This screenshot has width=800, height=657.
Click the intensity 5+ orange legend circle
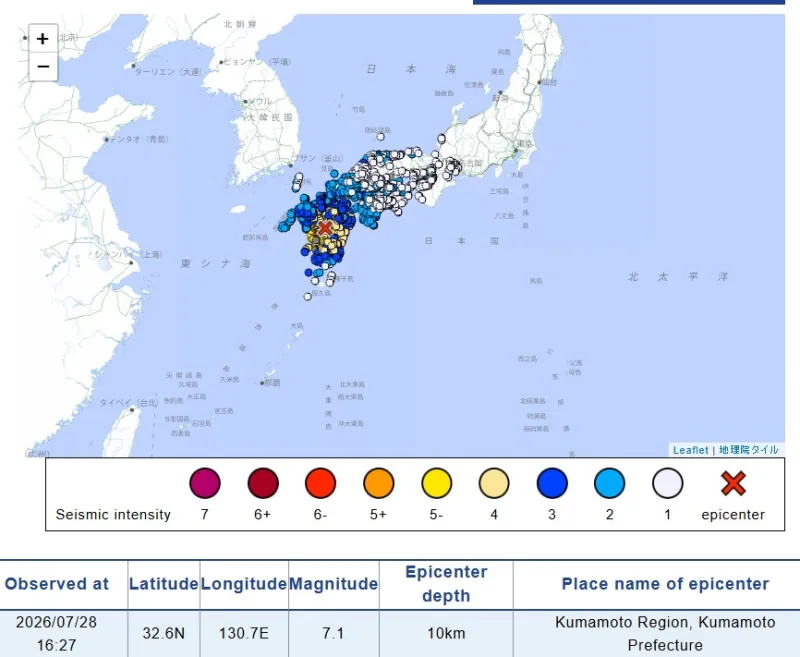pos(379,483)
